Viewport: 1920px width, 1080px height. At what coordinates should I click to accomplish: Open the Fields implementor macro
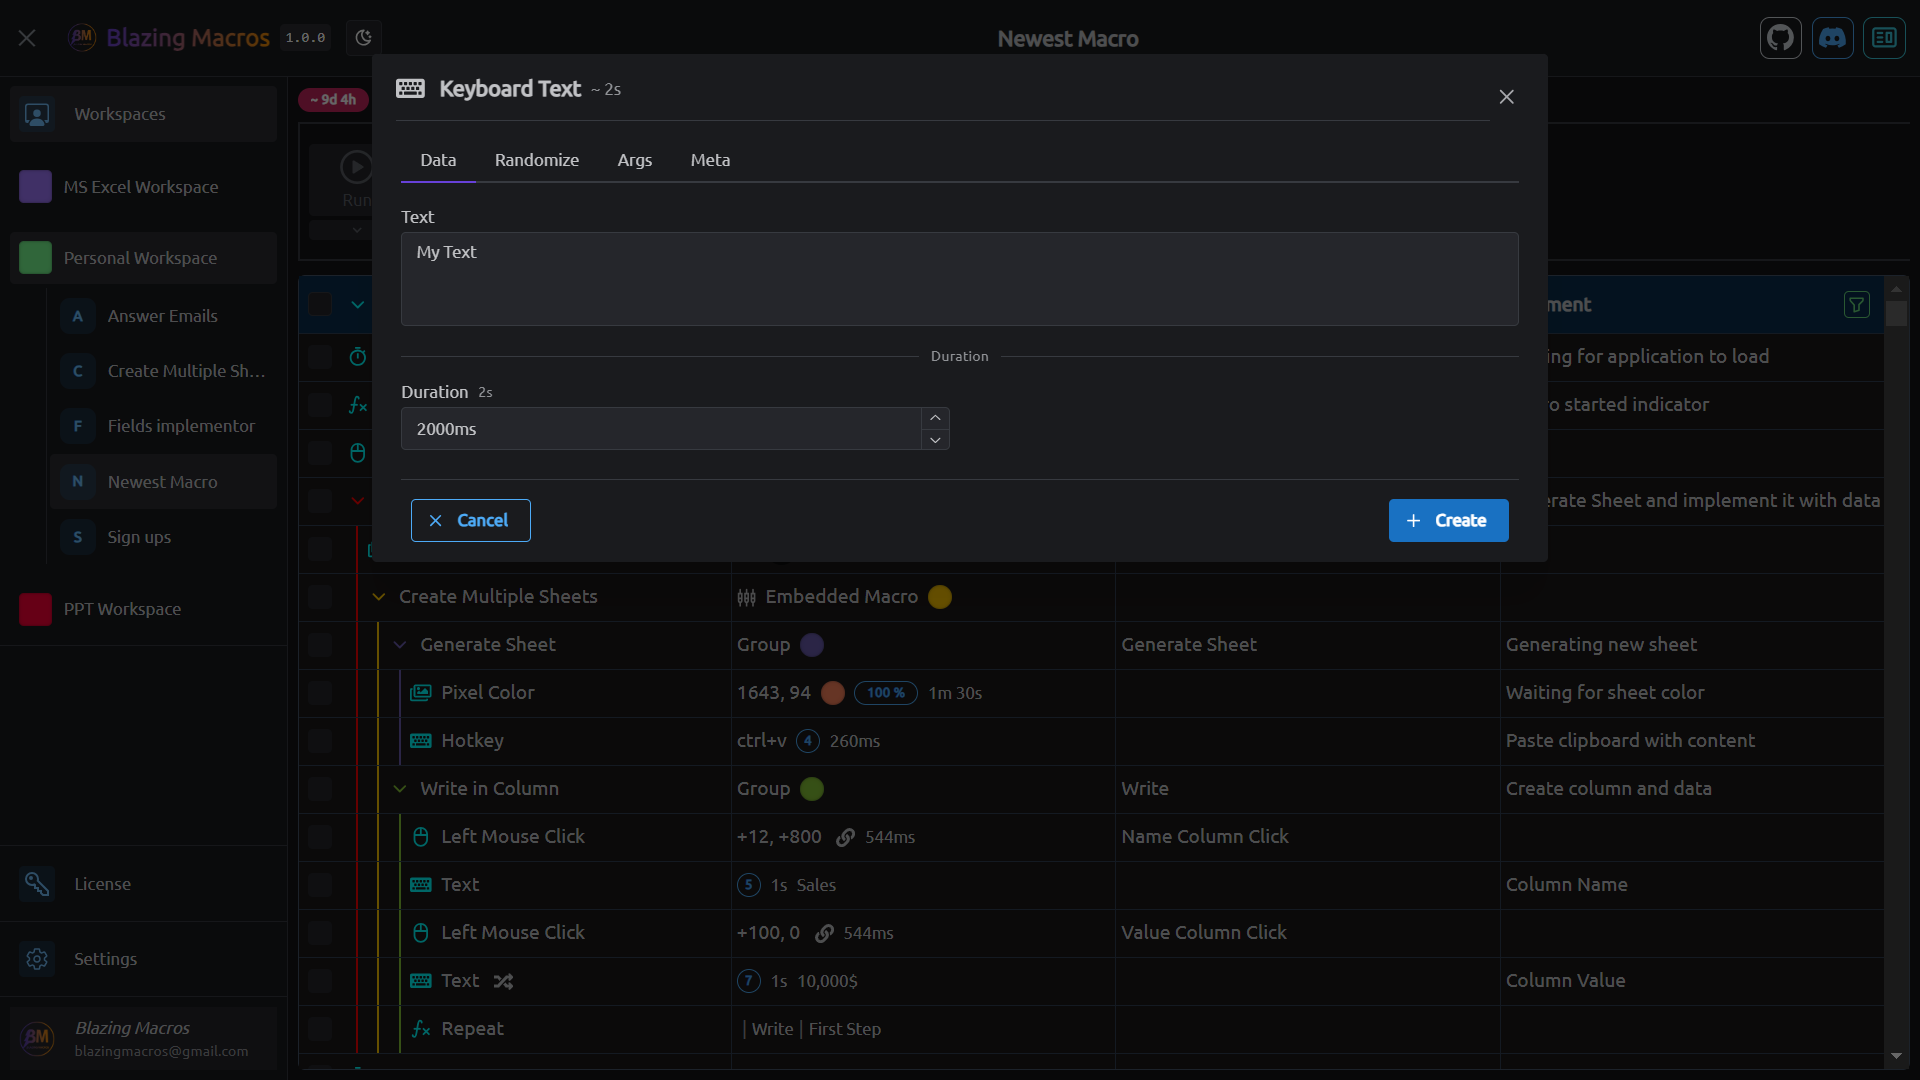coord(163,426)
